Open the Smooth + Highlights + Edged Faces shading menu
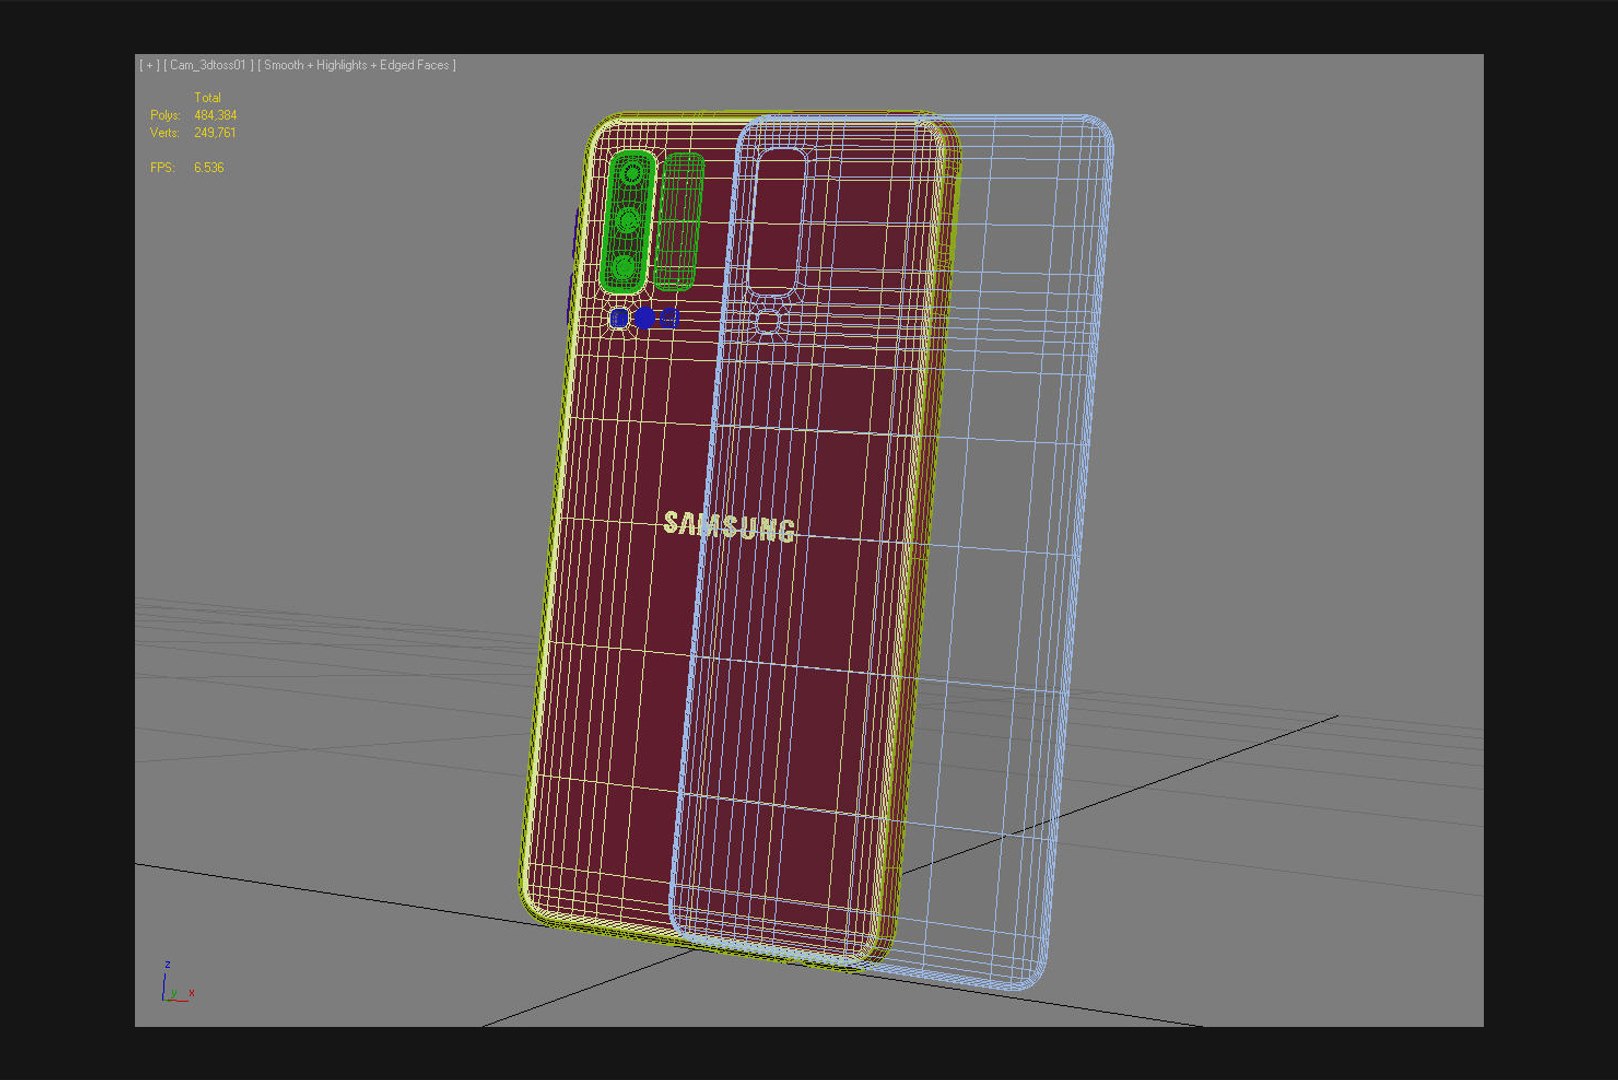The image size is (1618, 1080). click(357, 65)
